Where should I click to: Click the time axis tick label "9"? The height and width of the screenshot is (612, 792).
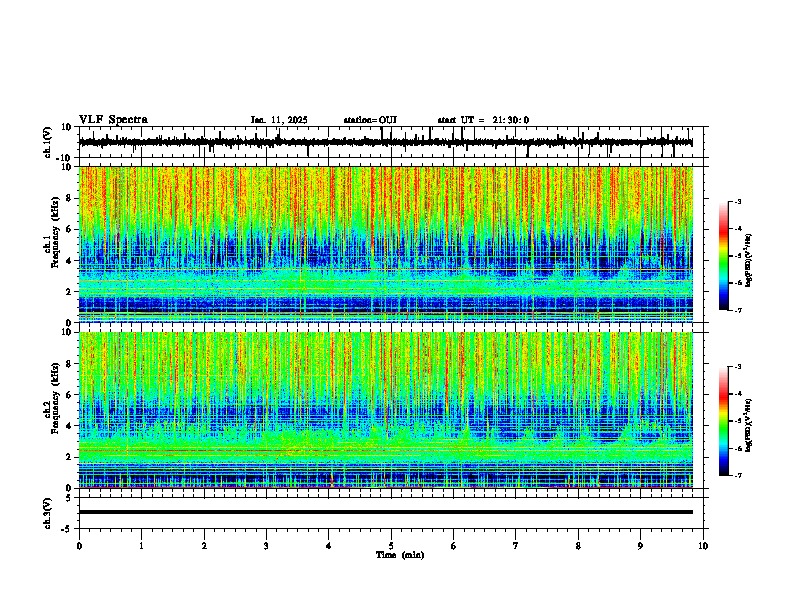pyautogui.click(x=640, y=546)
